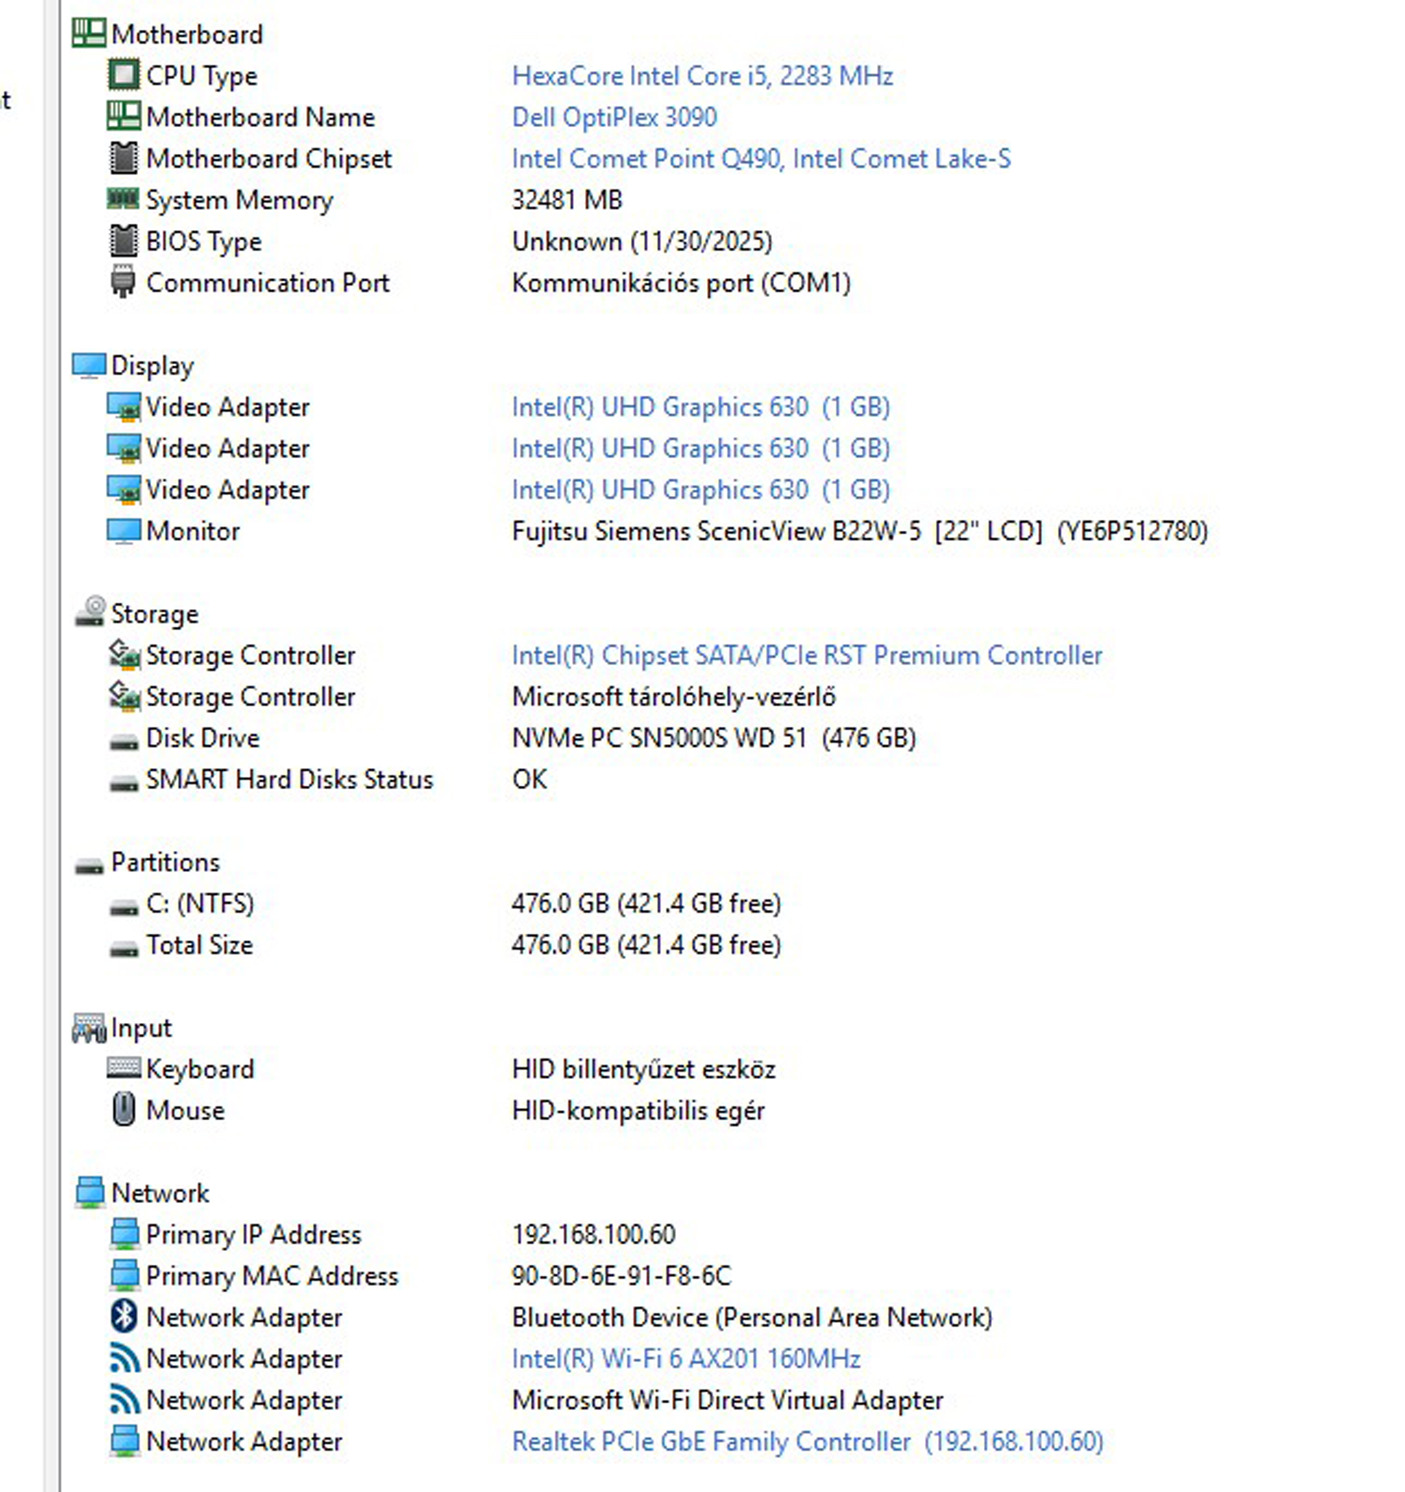Click the Wi-Fi Direct Virtual Adapter icon

[124, 1399]
